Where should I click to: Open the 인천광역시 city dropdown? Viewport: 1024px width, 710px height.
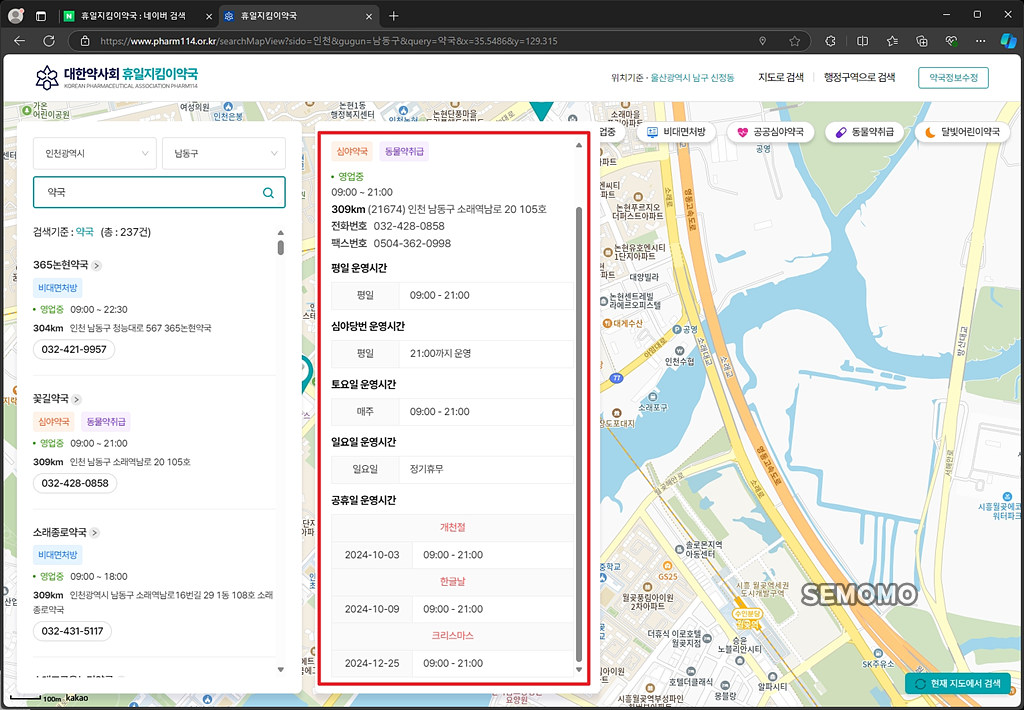[x=95, y=153]
